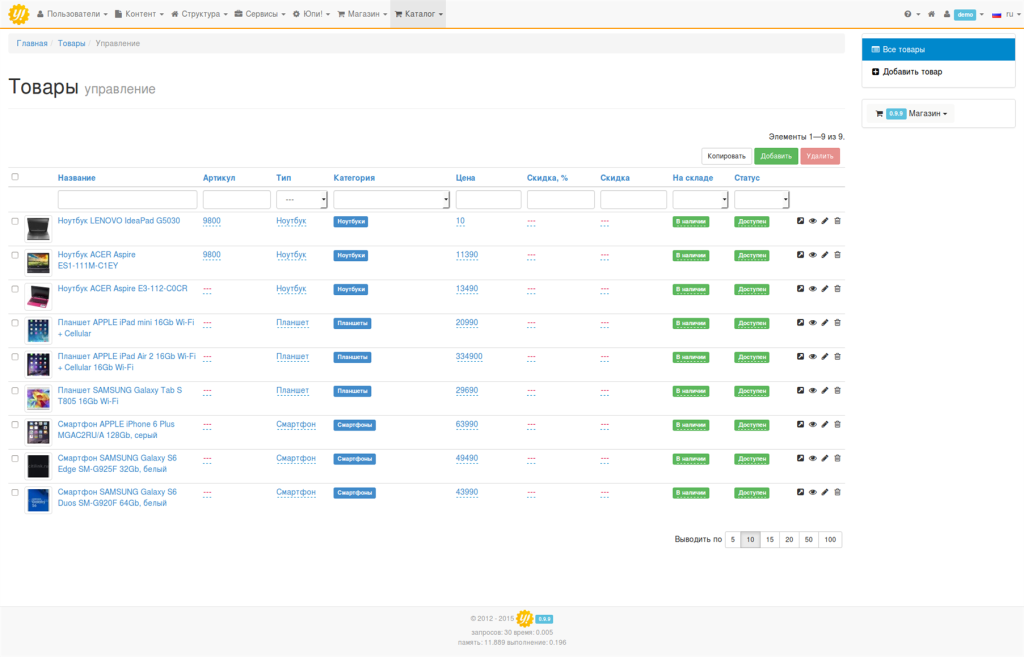The width and height of the screenshot is (1024, 657).
Task: Open the Тип filter dropdown
Action: coord(302,200)
